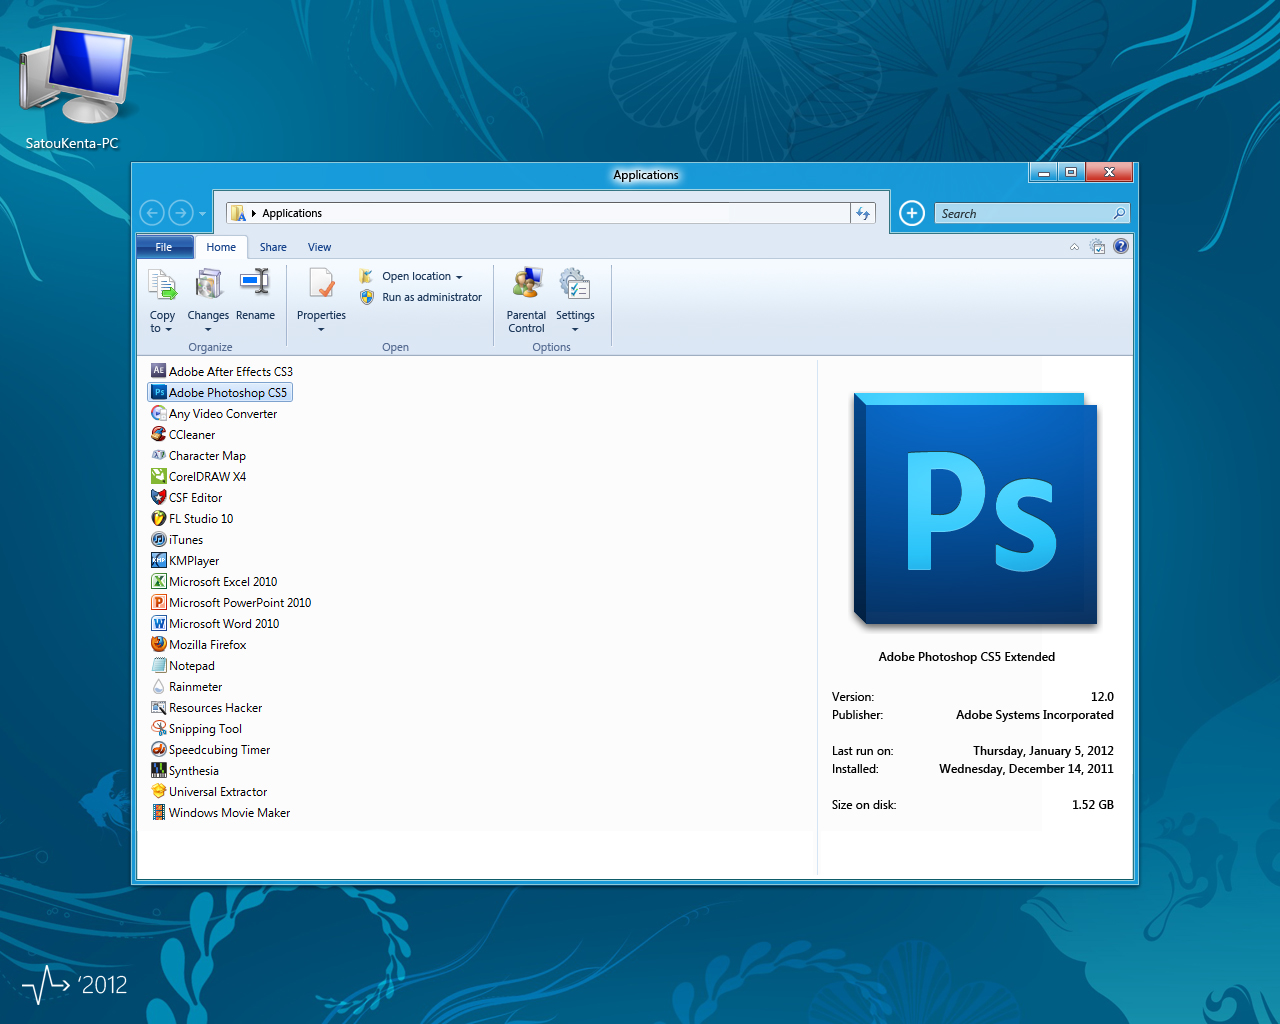Expand the Properties dropdown arrow

321,329
